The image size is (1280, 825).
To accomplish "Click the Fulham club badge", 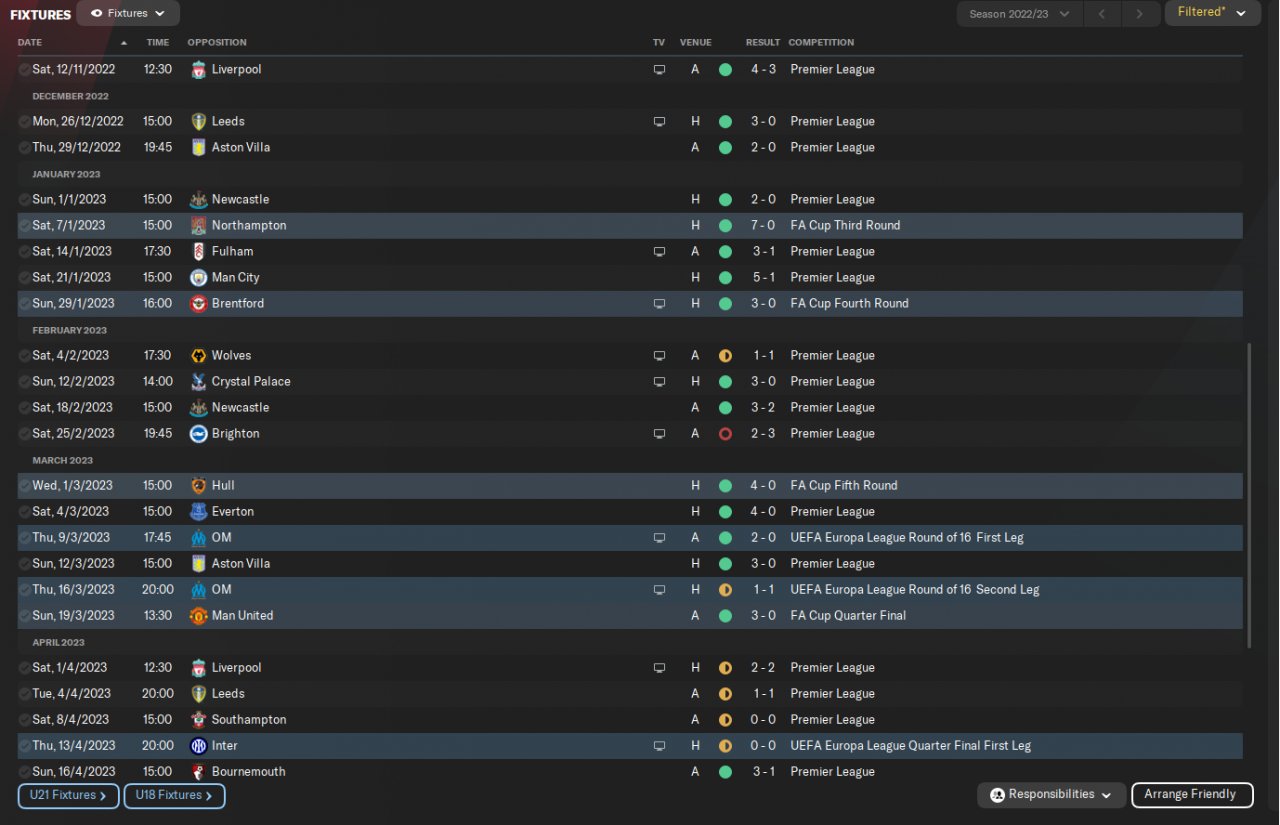I will coord(198,252).
